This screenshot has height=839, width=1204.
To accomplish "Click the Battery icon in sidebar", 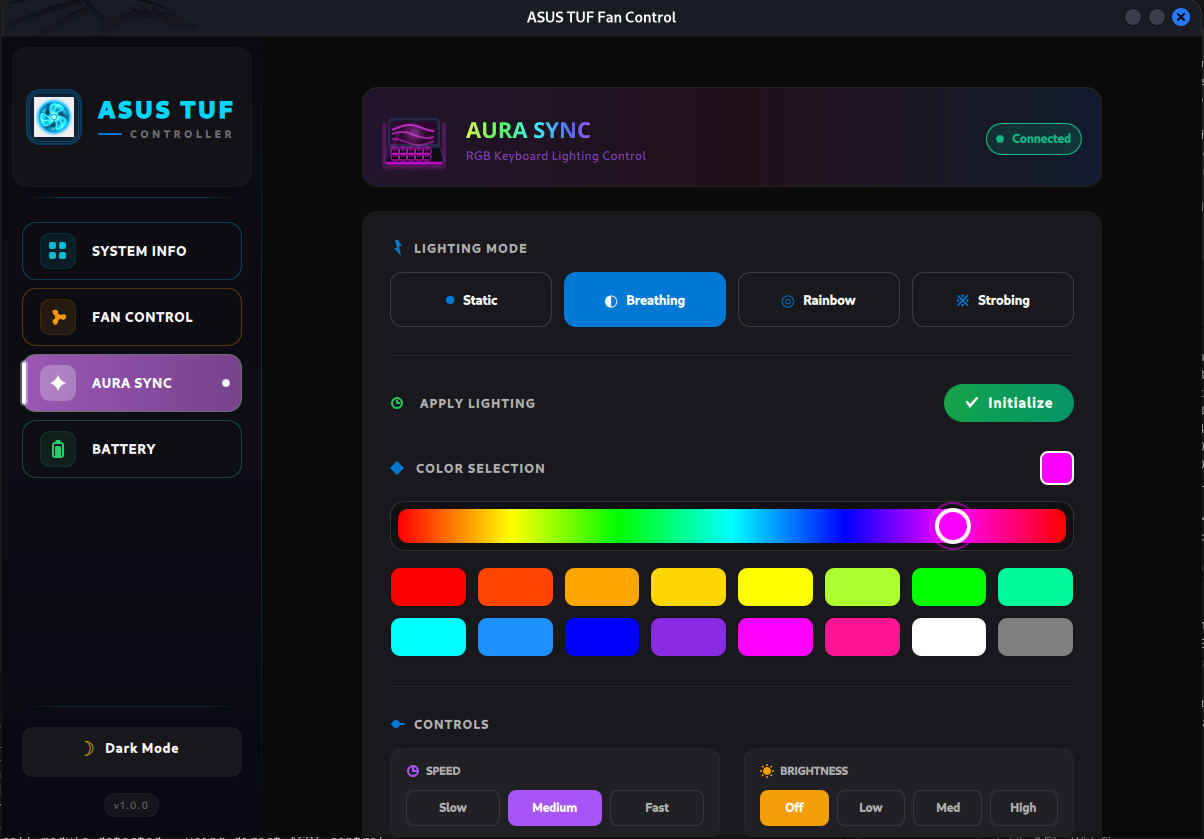I will 58,449.
